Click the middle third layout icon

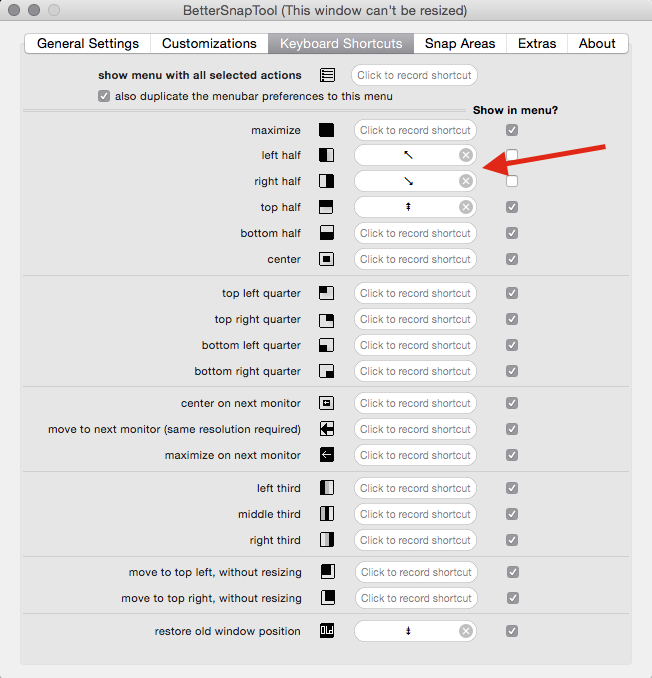tap(326, 514)
